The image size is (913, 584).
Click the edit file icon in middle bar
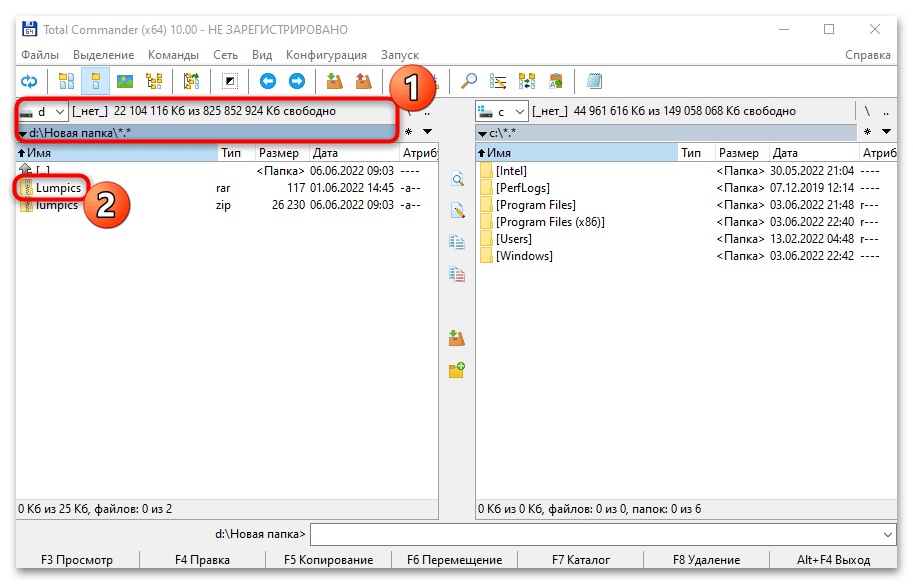point(457,210)
